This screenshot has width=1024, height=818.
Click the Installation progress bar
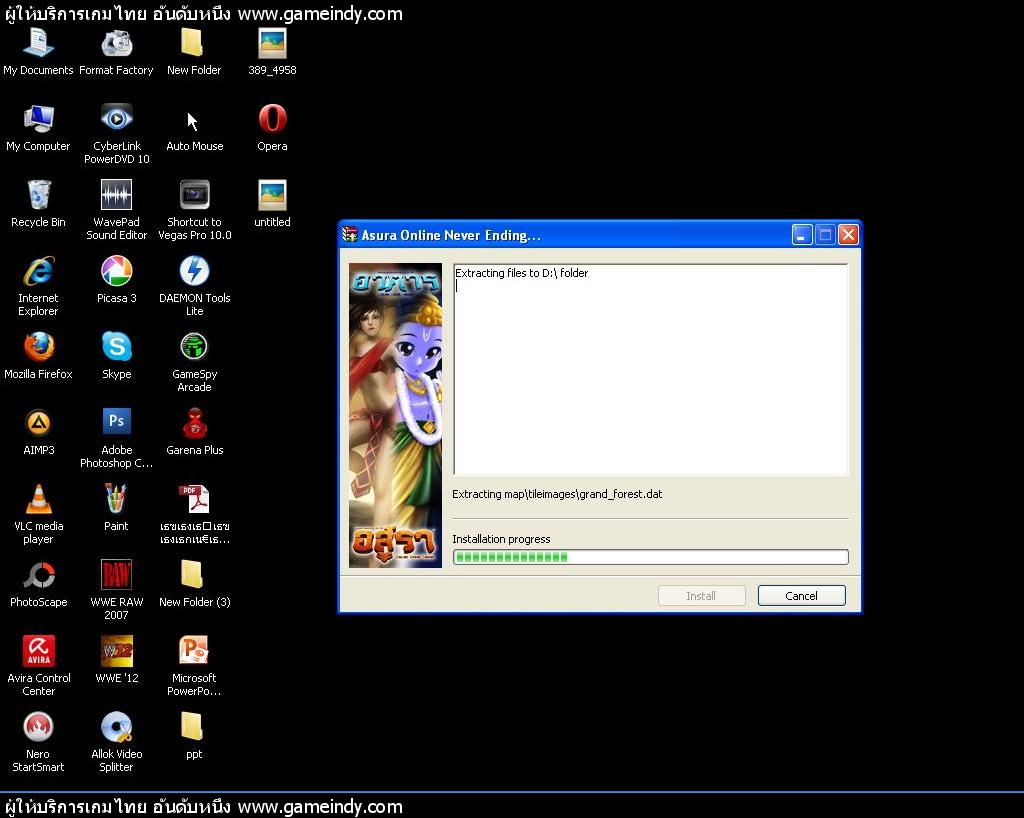click(x=650, y=557)
